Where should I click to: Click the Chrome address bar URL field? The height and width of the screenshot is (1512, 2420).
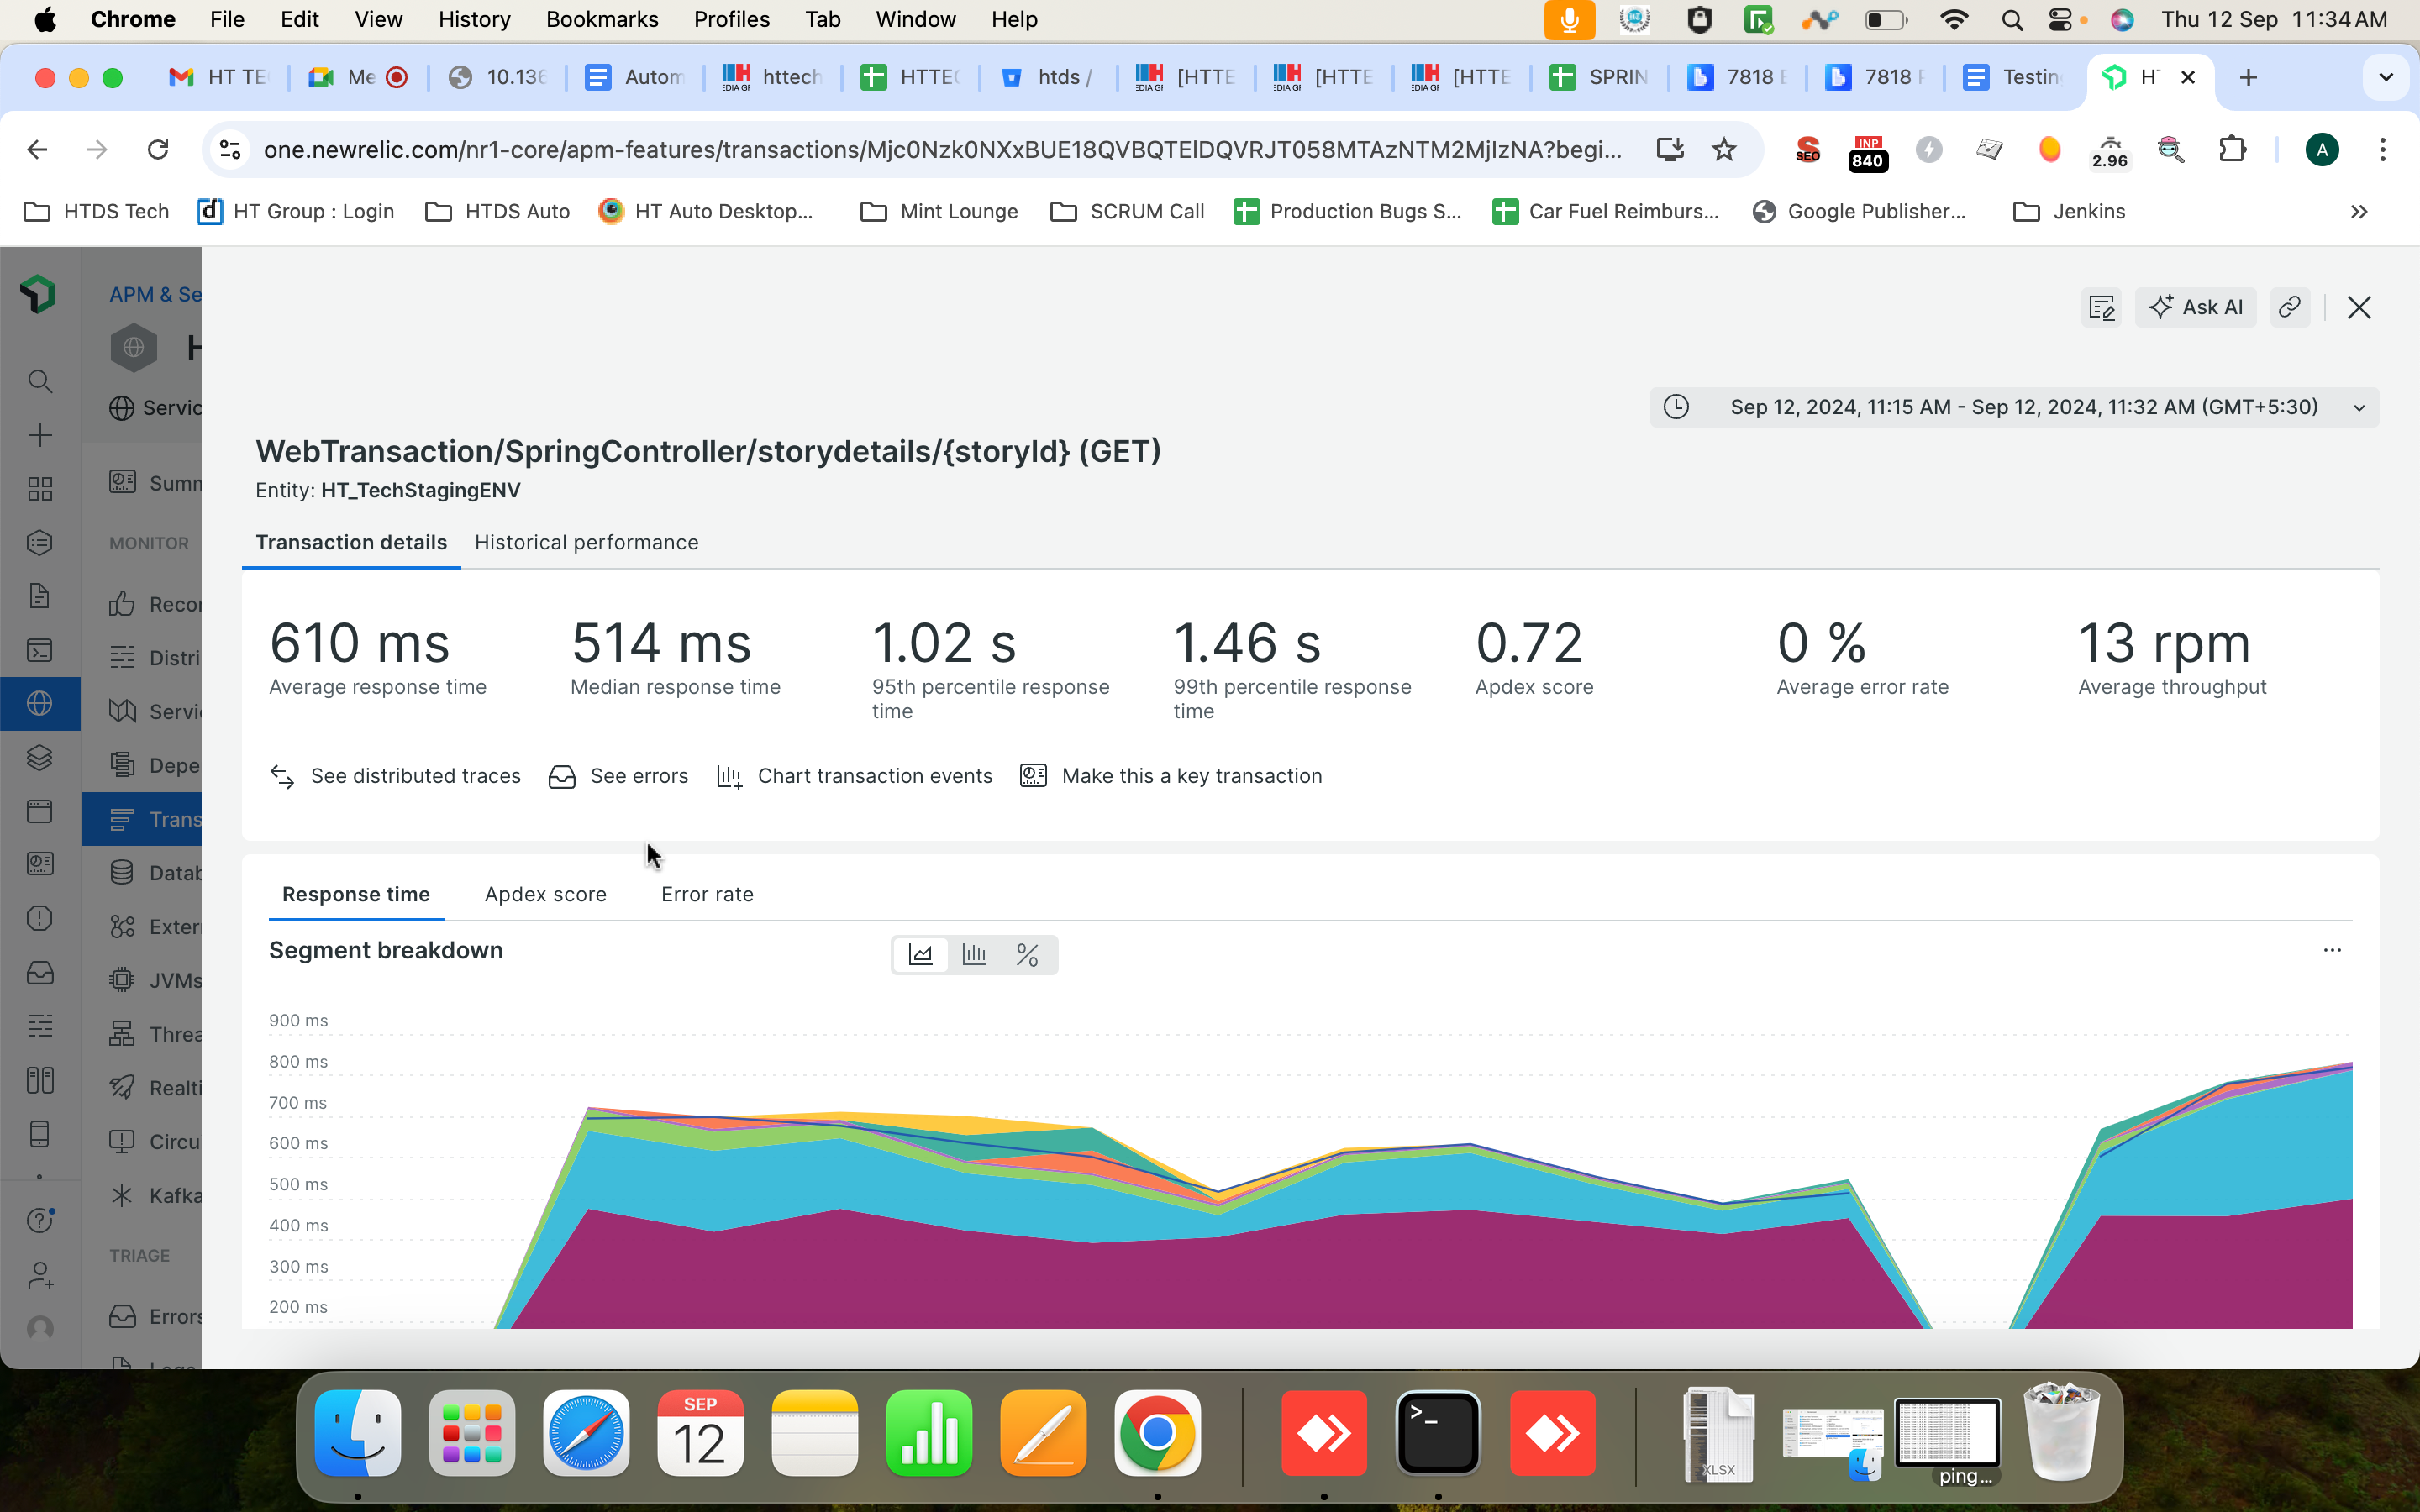940,150
